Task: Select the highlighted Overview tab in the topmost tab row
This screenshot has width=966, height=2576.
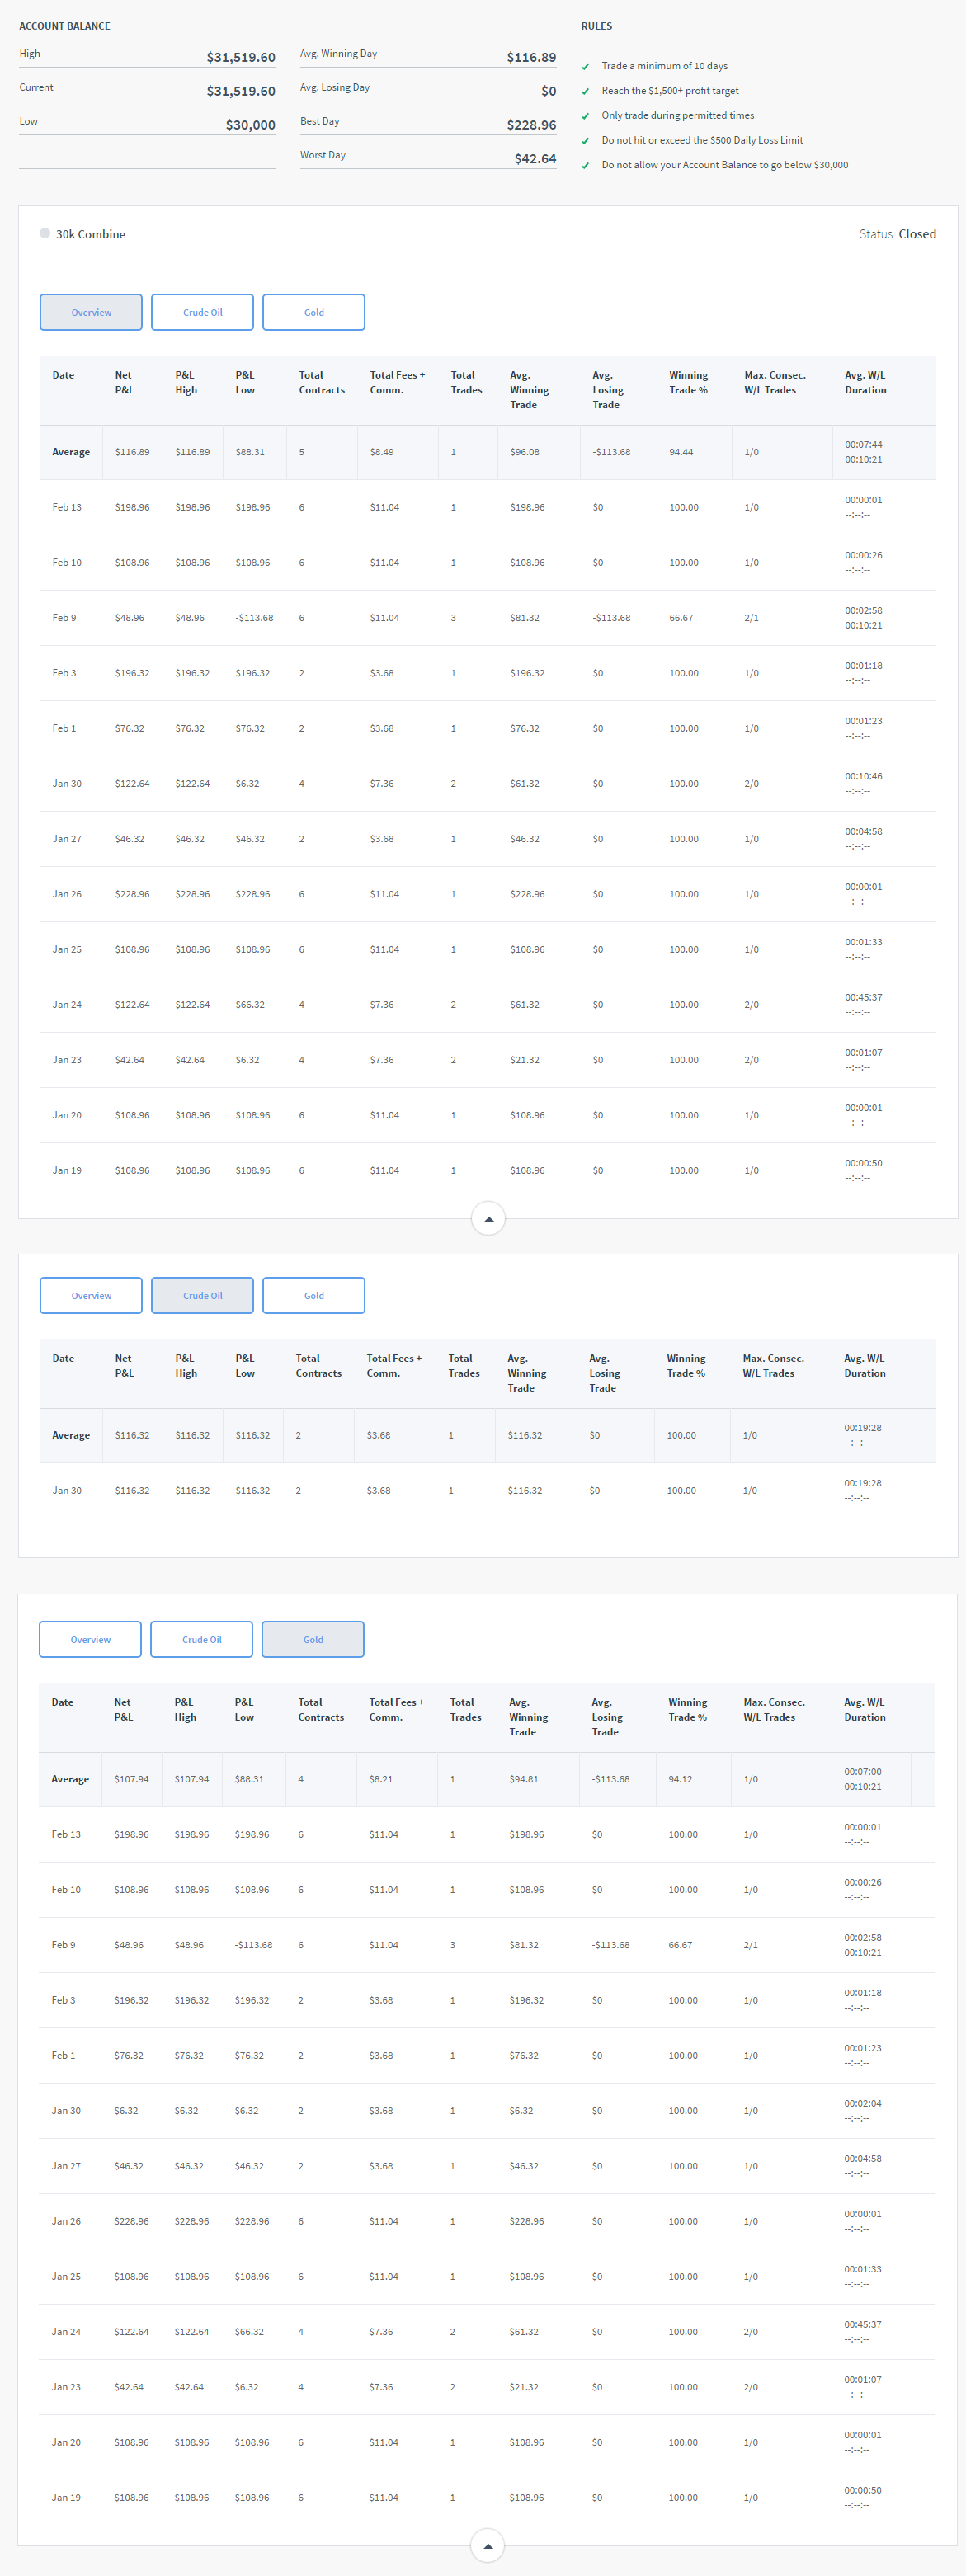Action: (x=91, y=312)
